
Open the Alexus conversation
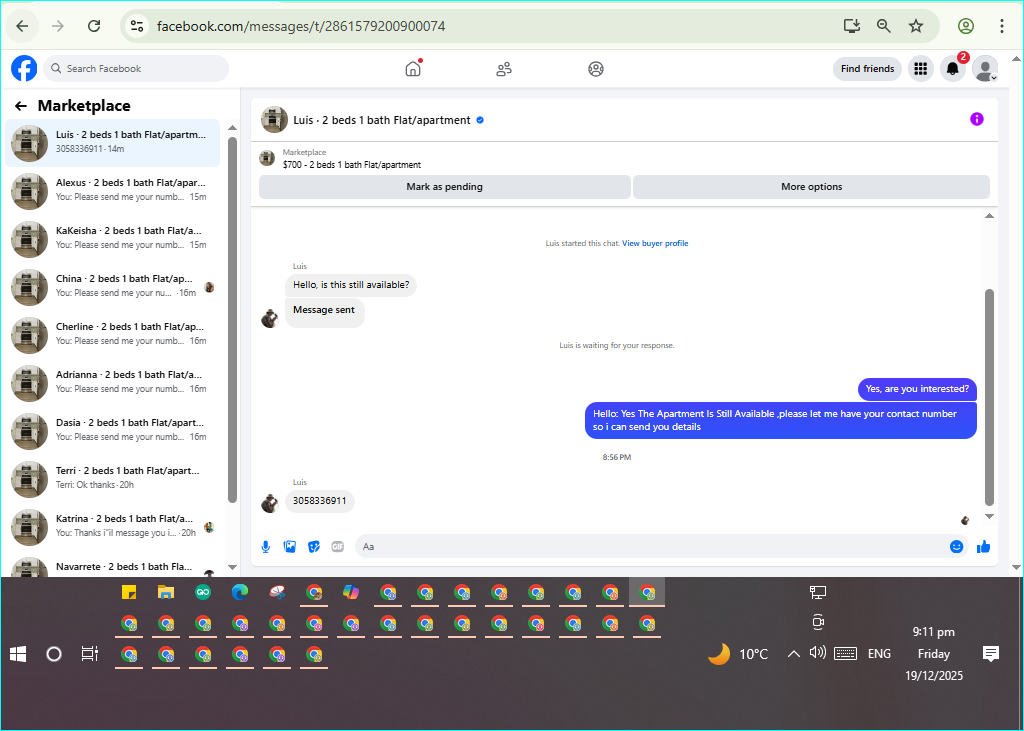tap(112, 191)
